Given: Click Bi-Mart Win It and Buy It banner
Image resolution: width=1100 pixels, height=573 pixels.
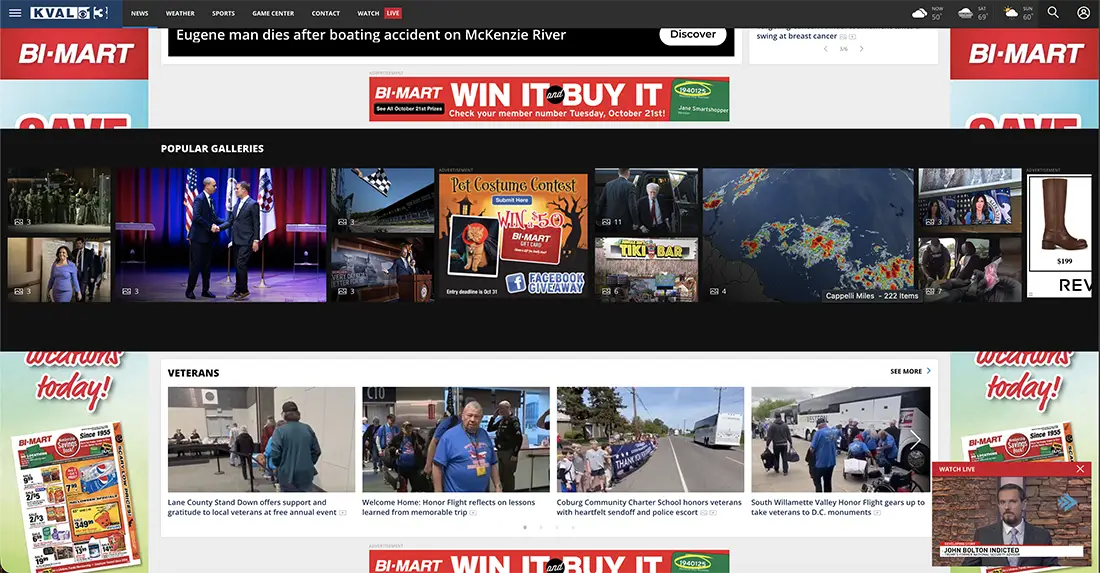Looking at the screenshot, I should pos(549,99).
